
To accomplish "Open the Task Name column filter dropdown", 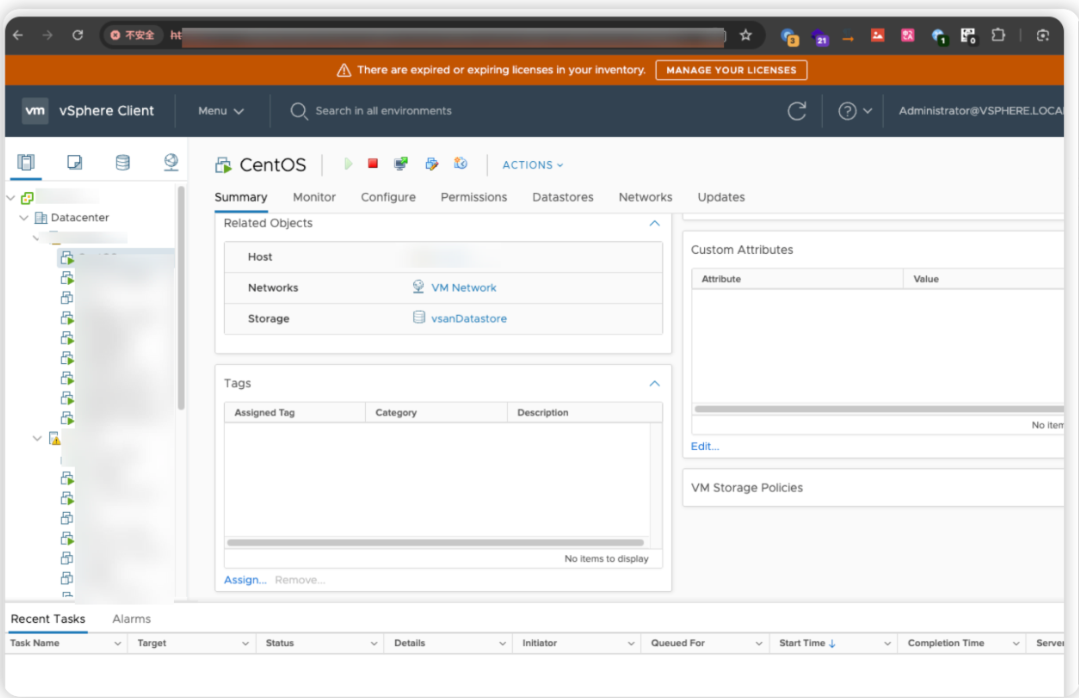I will [x=118, y=644].
